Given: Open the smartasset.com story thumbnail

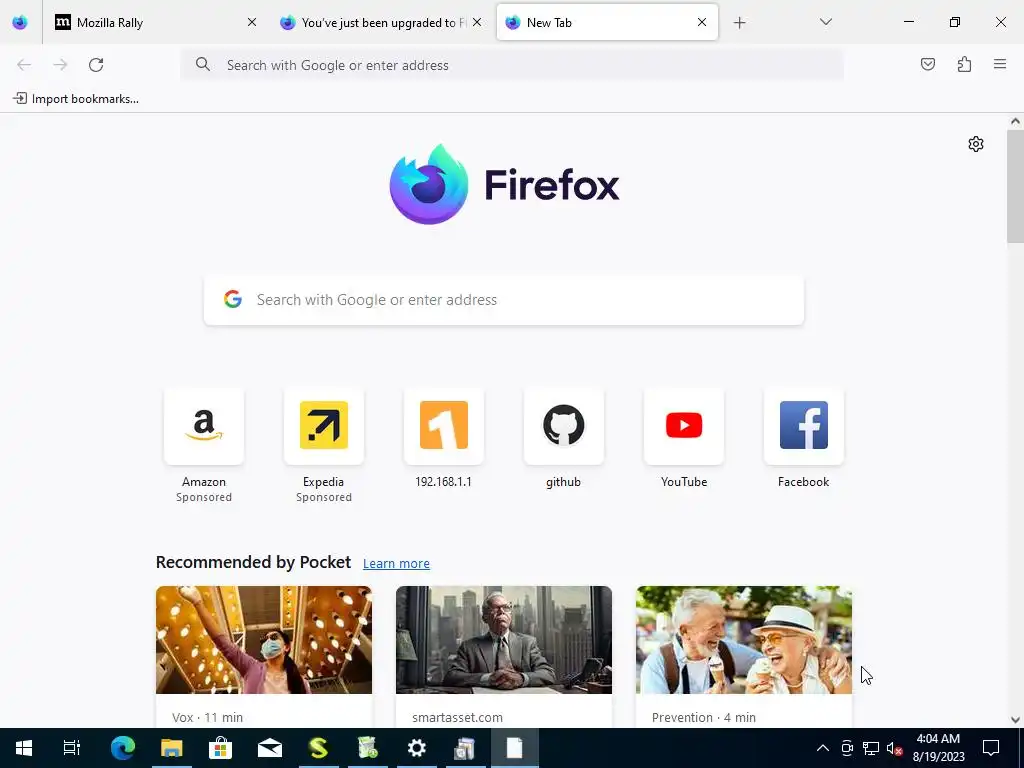Looking at the screenshot, I should (x=504, y=640).
